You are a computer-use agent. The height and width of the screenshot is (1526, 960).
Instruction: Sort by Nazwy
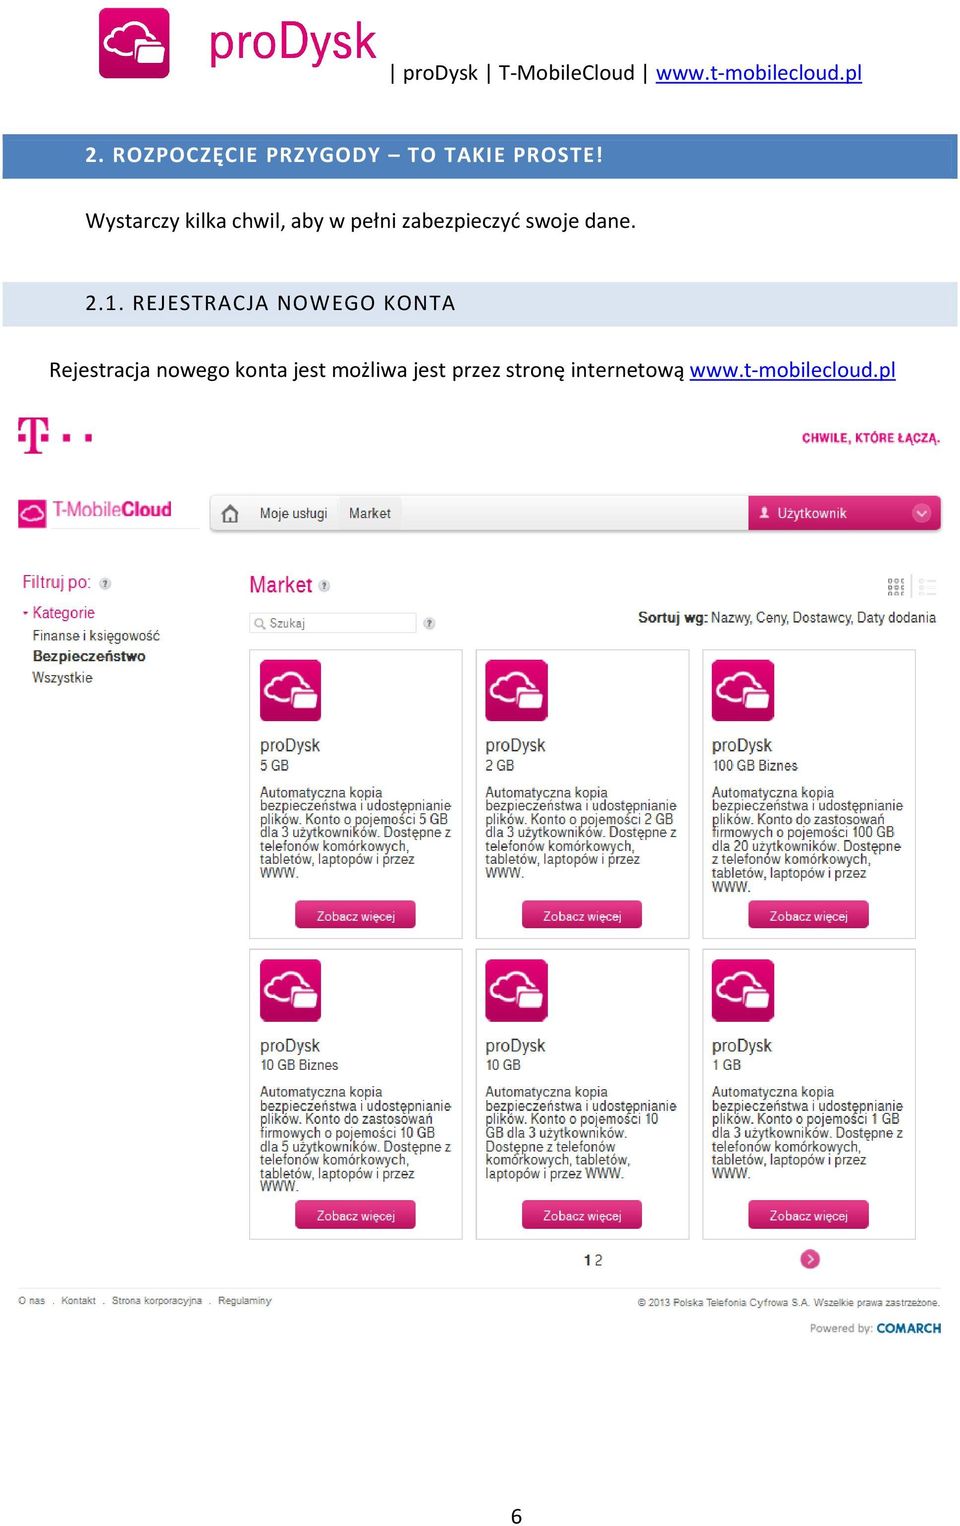(731, 618)
